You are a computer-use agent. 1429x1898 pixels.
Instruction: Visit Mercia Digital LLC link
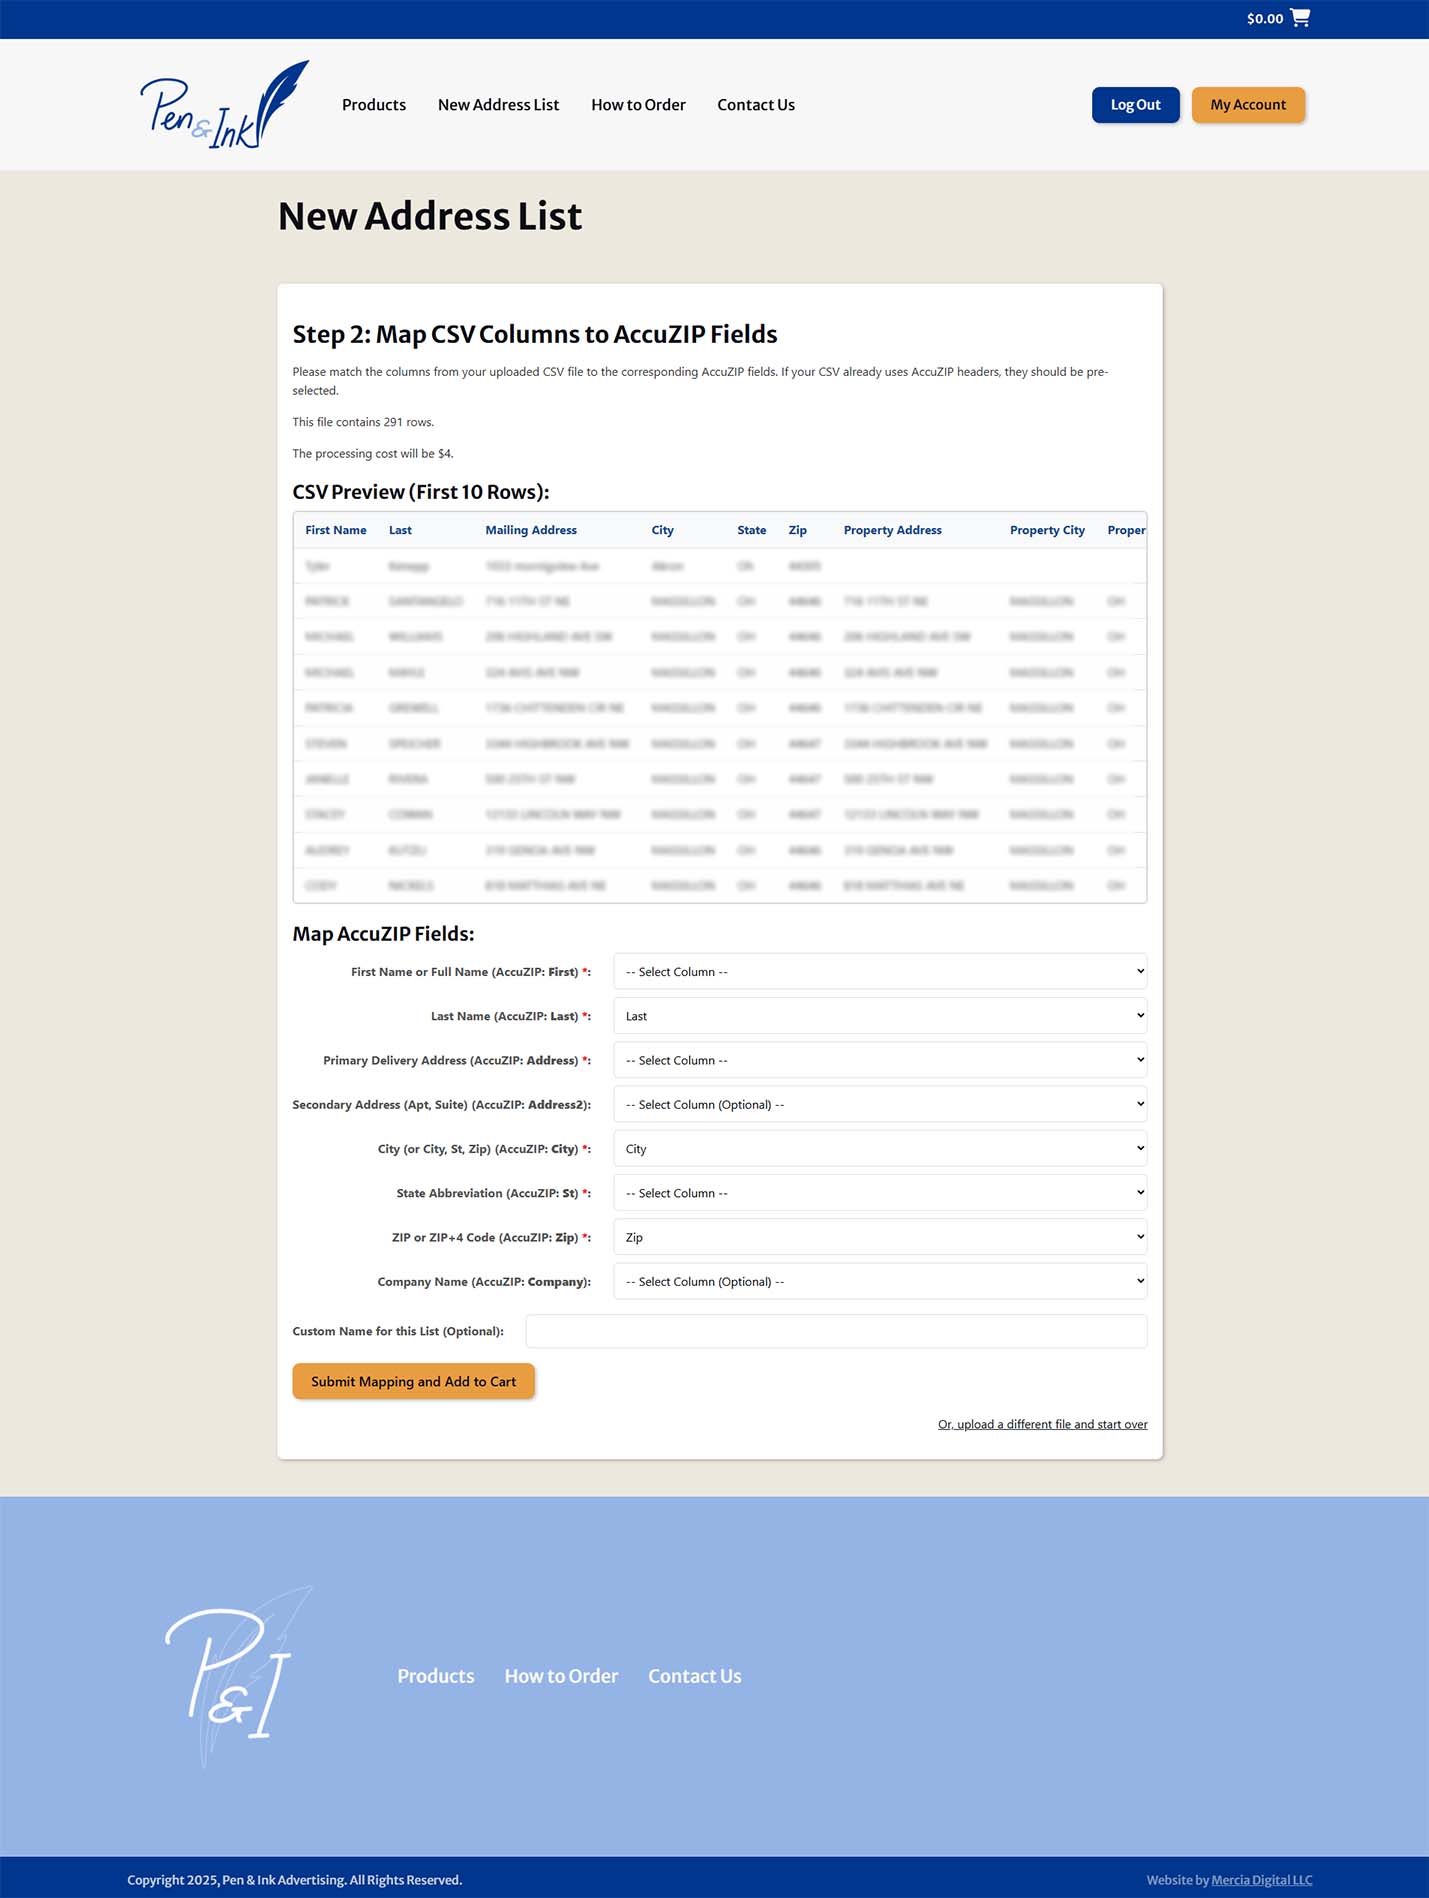tap(1262, 1880)
